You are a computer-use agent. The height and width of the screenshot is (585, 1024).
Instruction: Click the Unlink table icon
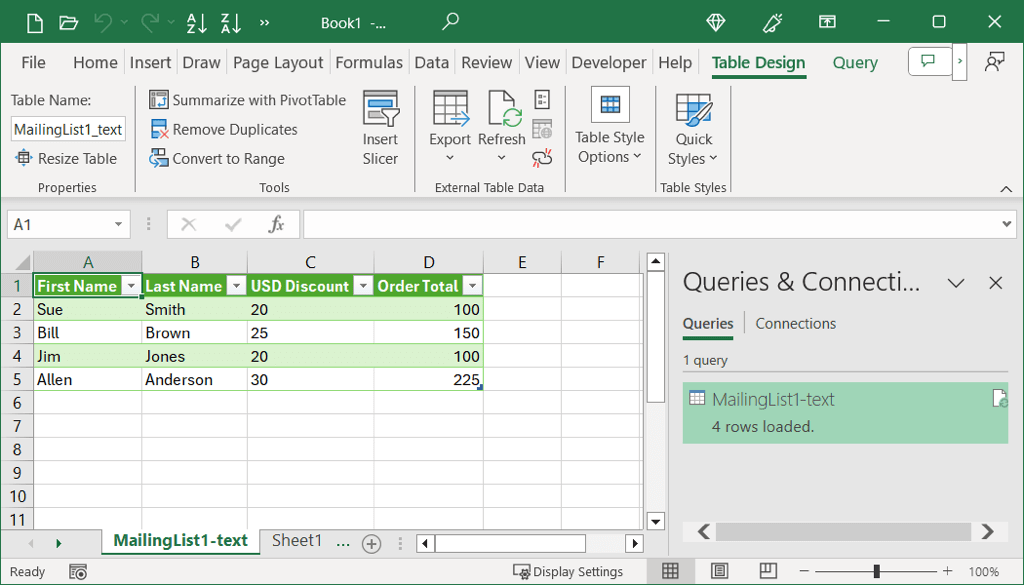542,157
